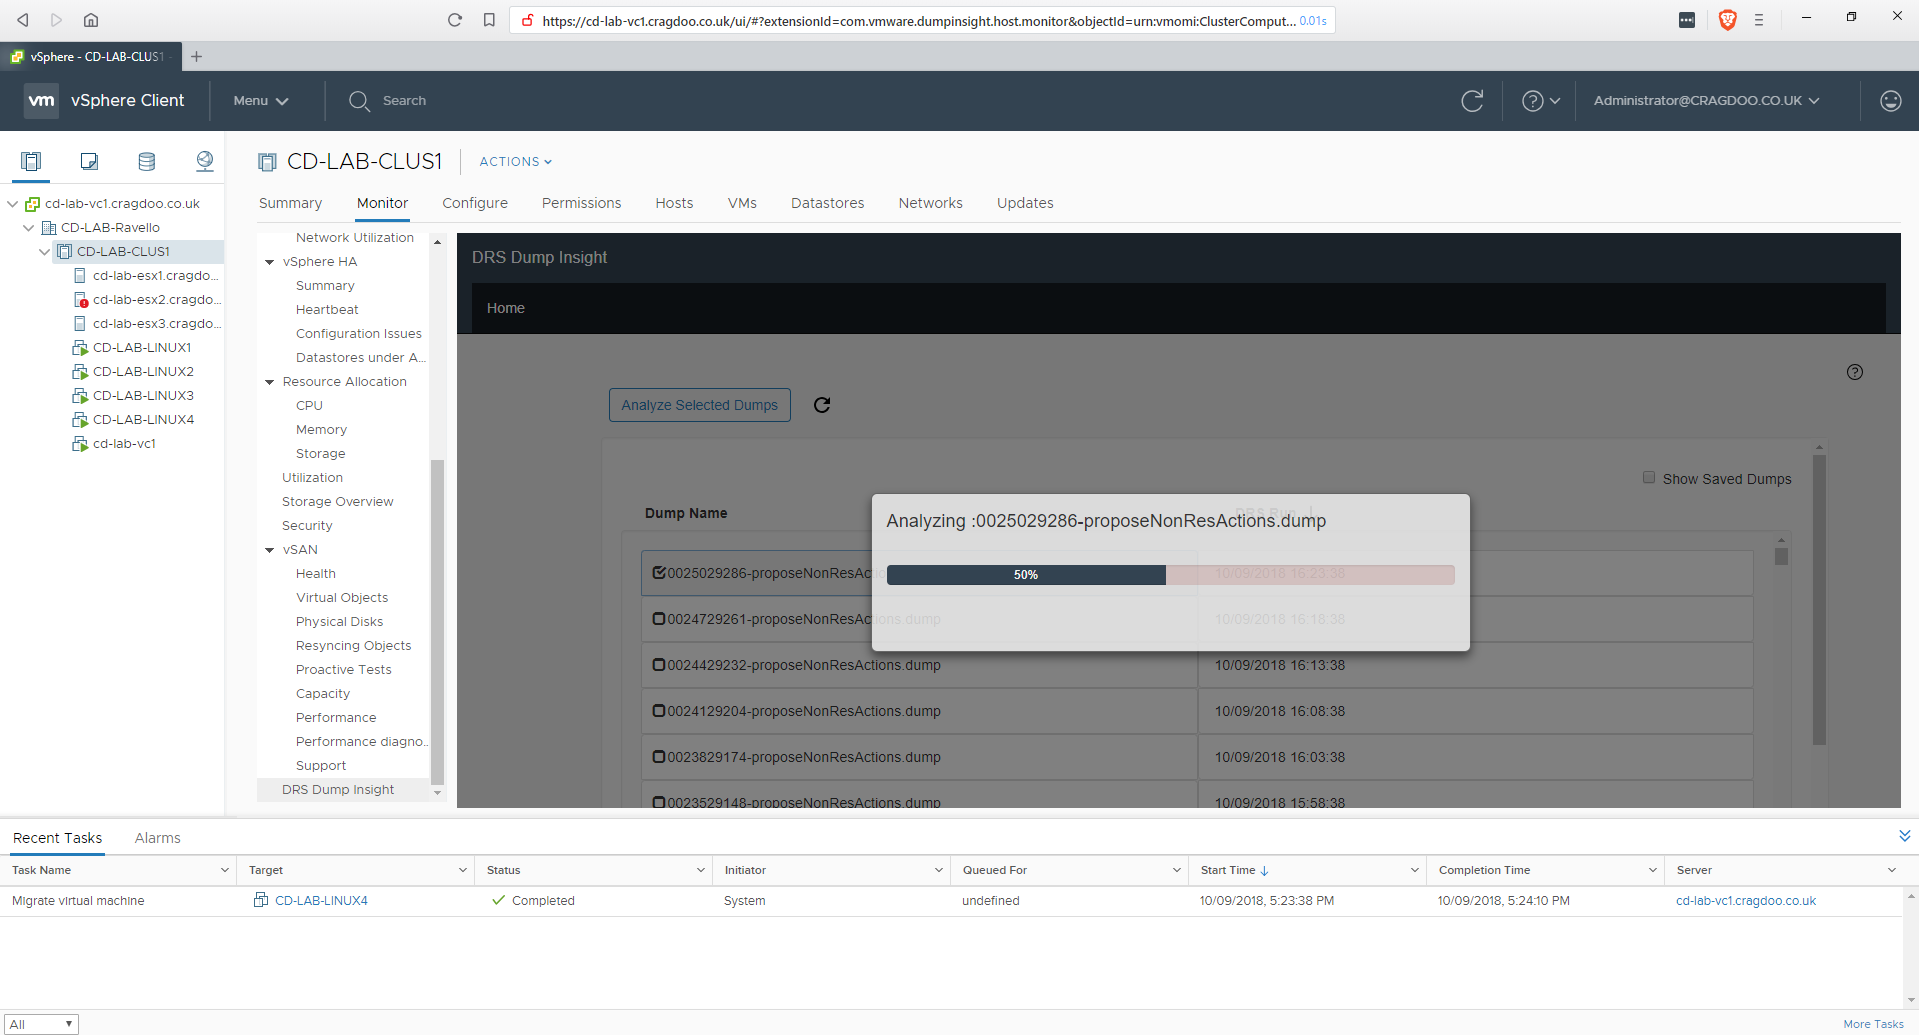The height and width of the screenshot is (1035, 1919).
Task: Go to browser home page
Action: [91, 20]
